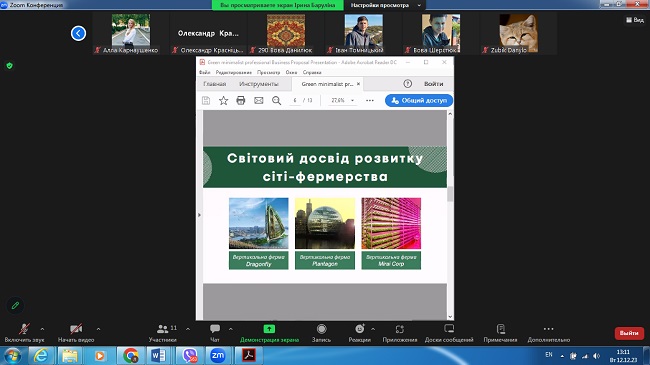This screenshot has width=650, height=365.
Task: Unmute with the microphone icon
Action: coord(24,329)
